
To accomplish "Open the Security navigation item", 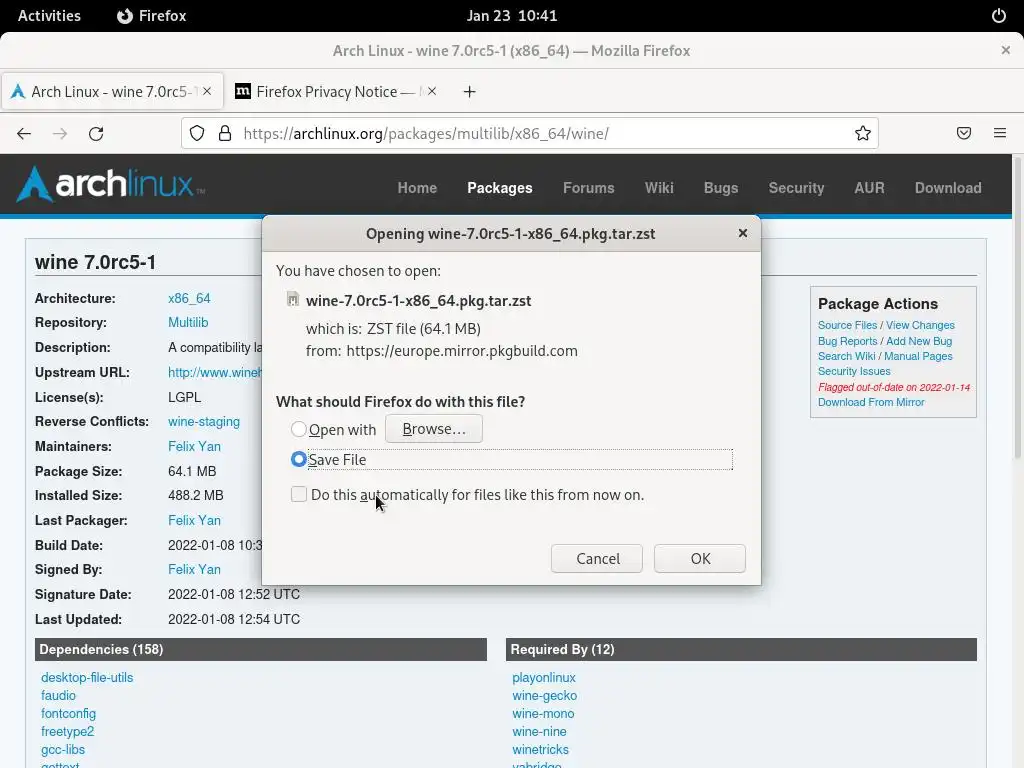I will tap(796, 188).
